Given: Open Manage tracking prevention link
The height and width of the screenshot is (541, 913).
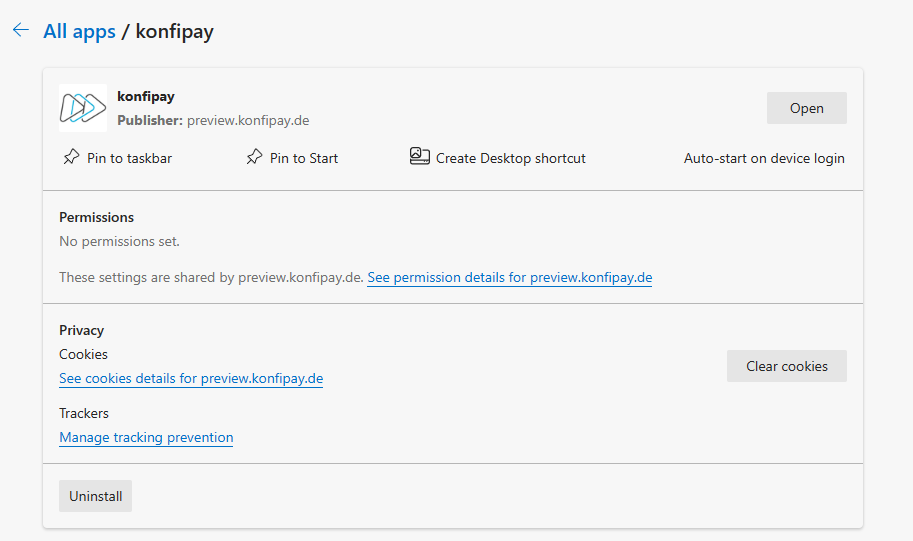Looking at the screenshot, I should 146,437.
